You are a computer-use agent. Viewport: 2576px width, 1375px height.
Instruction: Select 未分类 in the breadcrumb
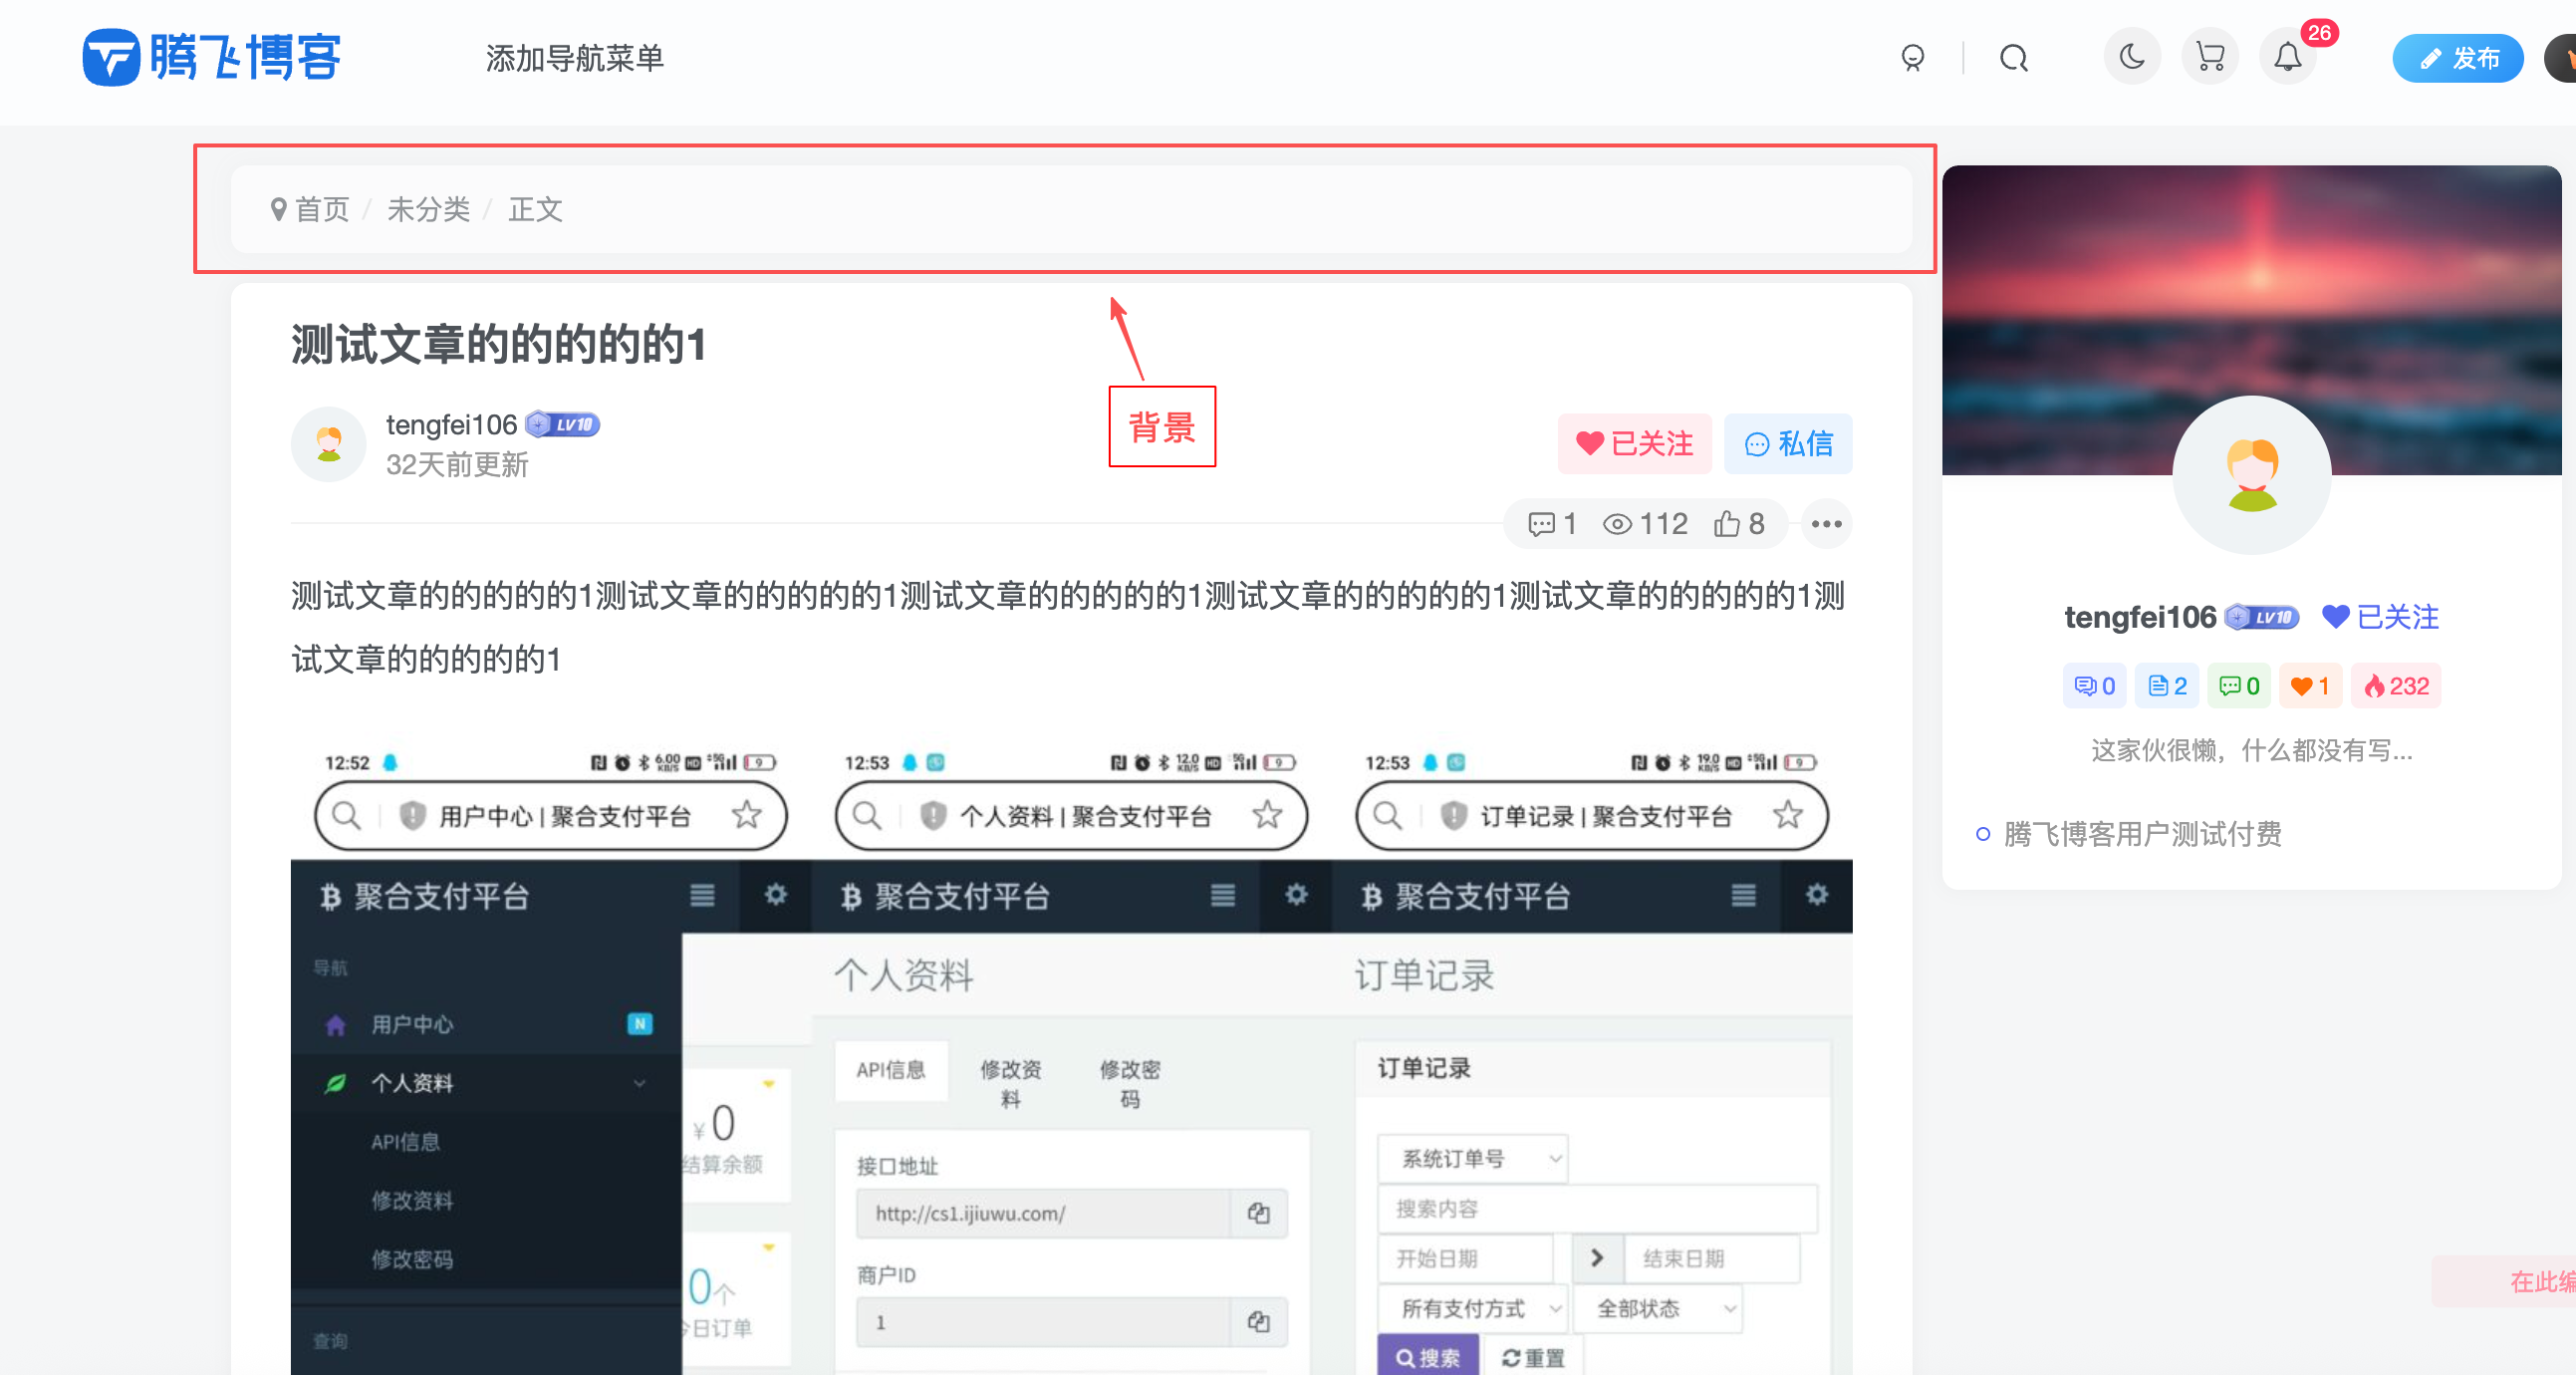click(x=428, y=210)
